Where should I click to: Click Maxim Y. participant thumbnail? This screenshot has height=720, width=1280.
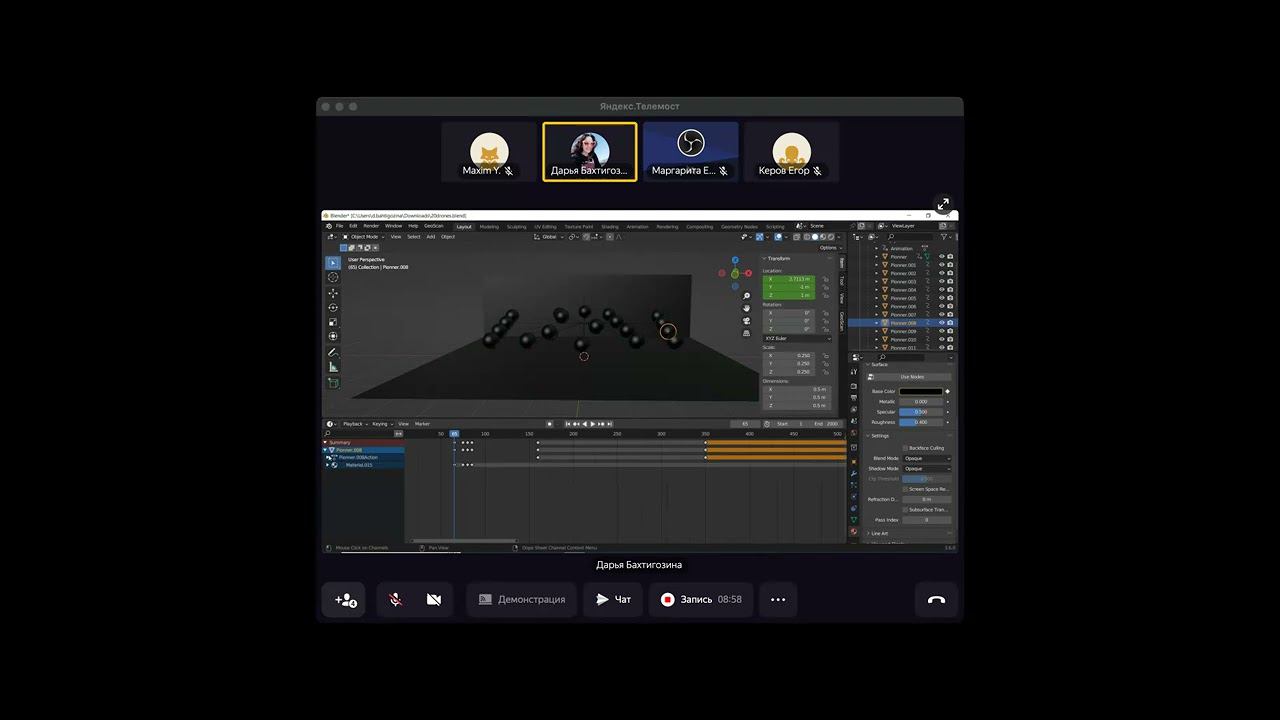click(x=488, y=152)
